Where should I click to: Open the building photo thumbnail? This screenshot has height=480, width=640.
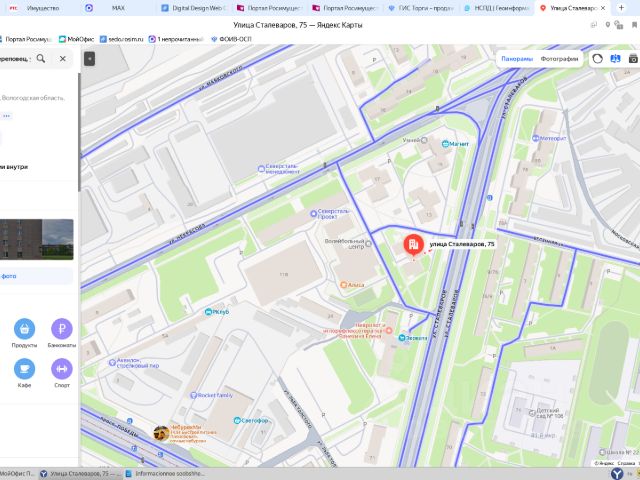[x=37, y=239]
